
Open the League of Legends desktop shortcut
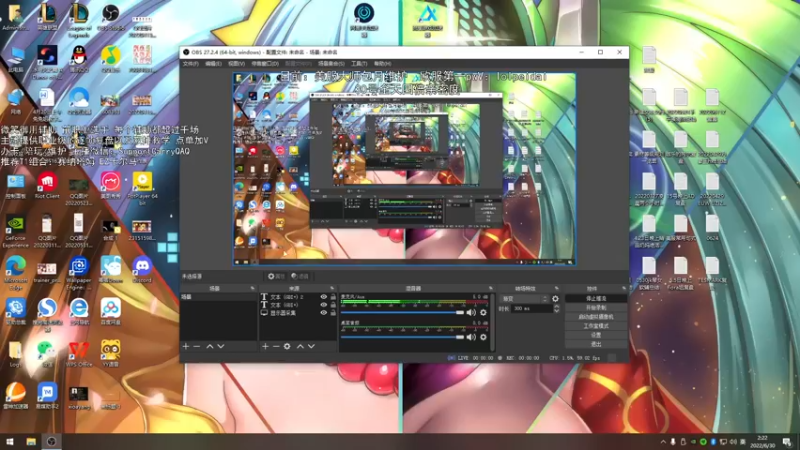click(x=79, y=20)
